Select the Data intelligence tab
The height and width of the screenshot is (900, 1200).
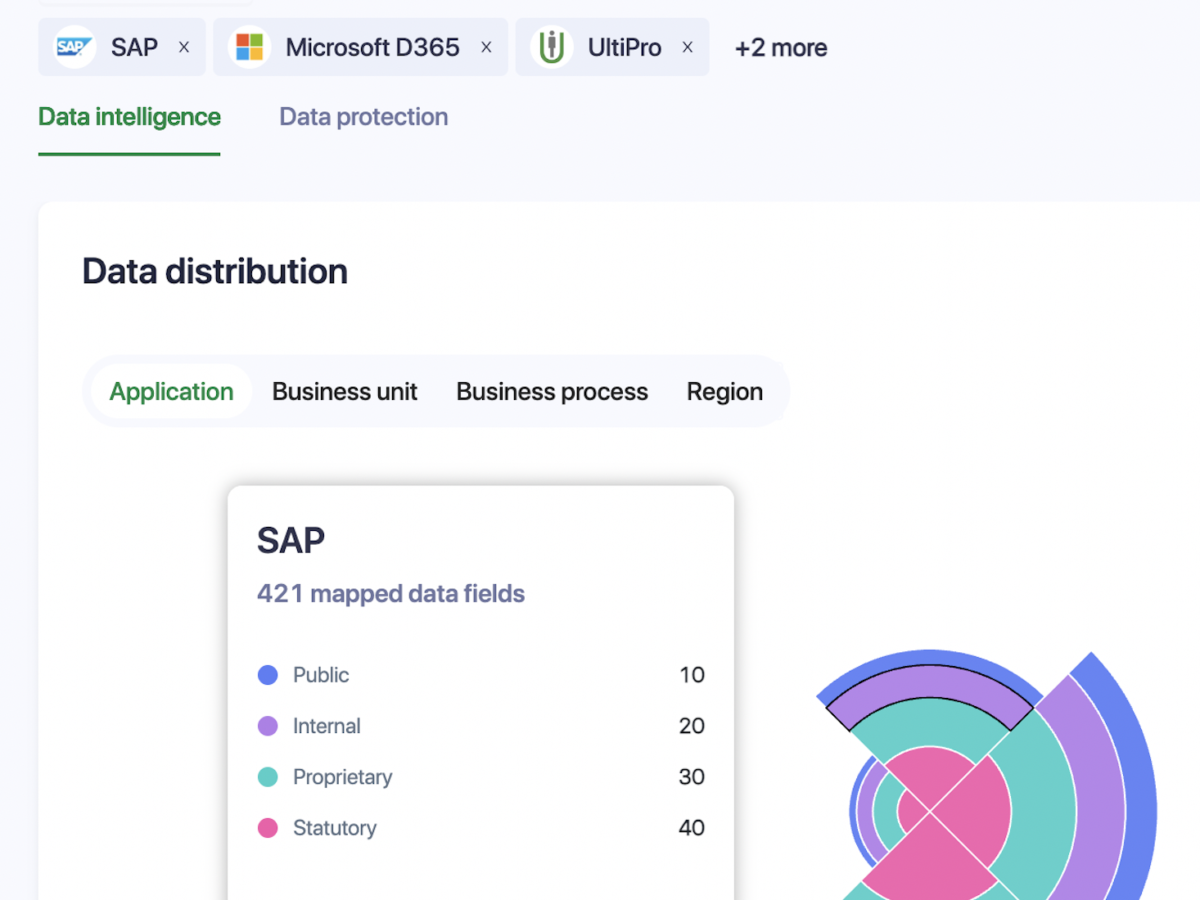(x=129, y=117)
